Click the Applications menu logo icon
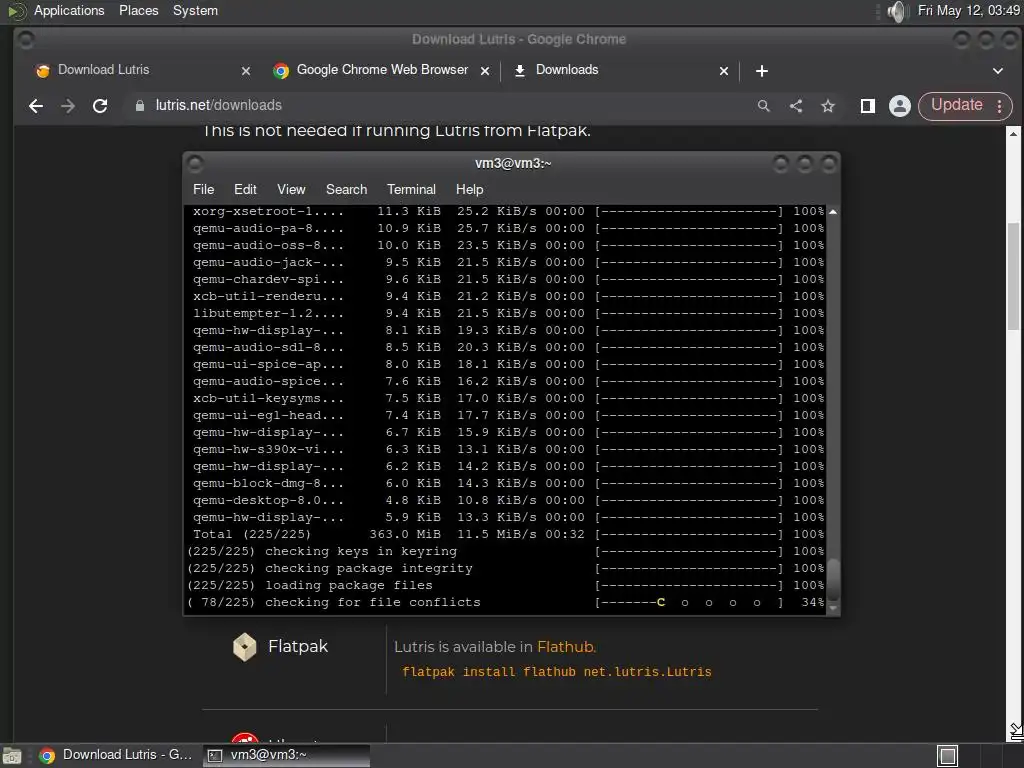 click(17, 11)
